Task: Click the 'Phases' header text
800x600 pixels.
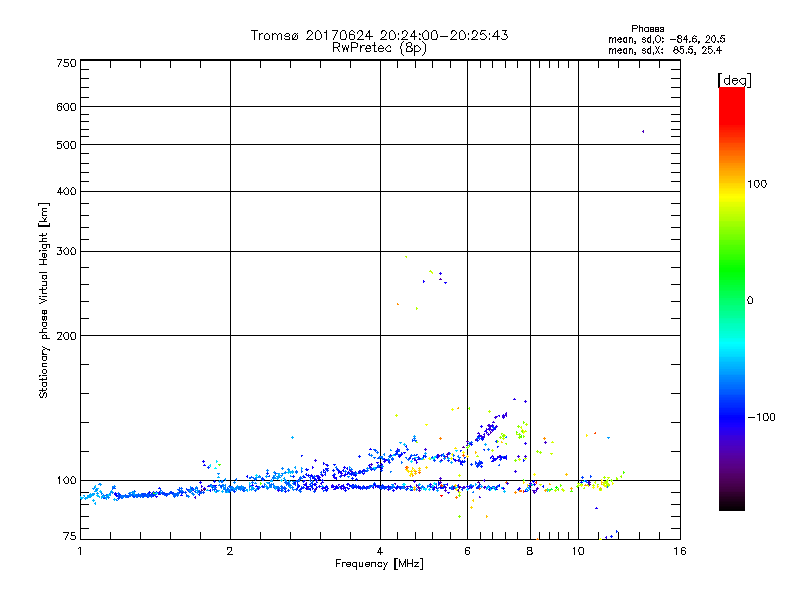Action: (x=647, y=29)
